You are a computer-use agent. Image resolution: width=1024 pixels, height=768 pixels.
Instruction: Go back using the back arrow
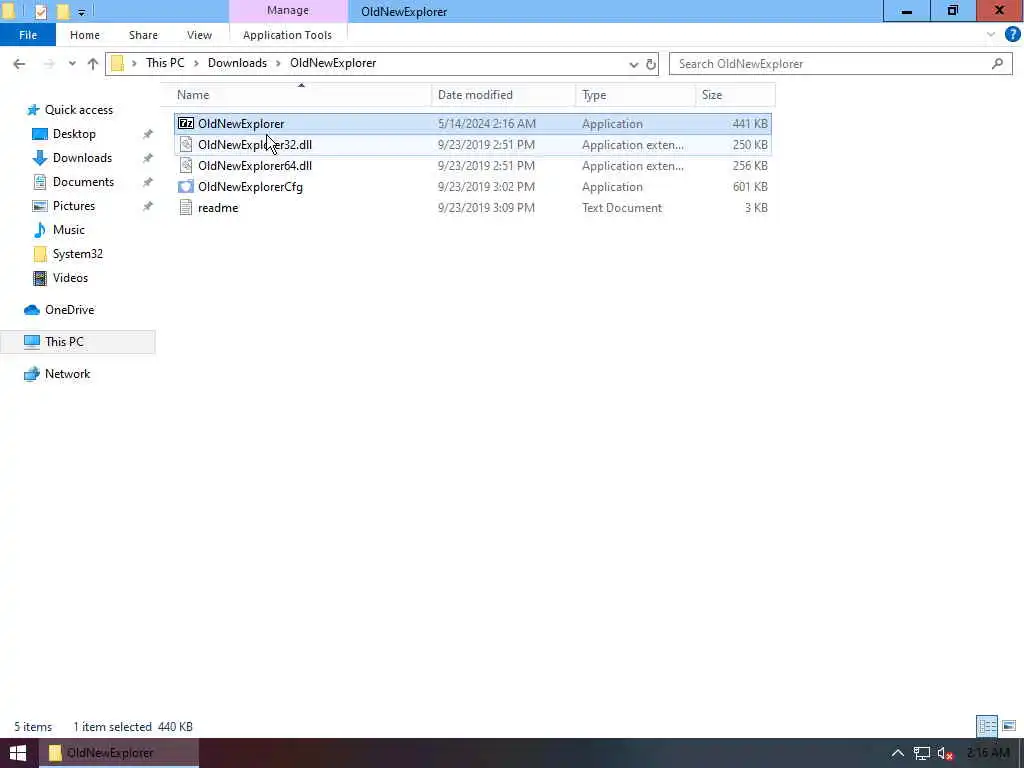click(19, 63)
